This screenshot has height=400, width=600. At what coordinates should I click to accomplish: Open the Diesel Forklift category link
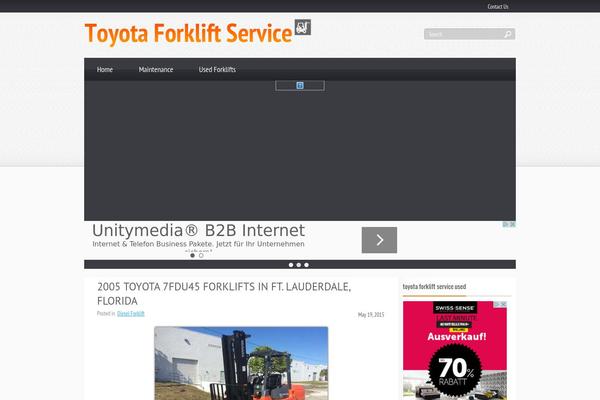click(130, 313)
